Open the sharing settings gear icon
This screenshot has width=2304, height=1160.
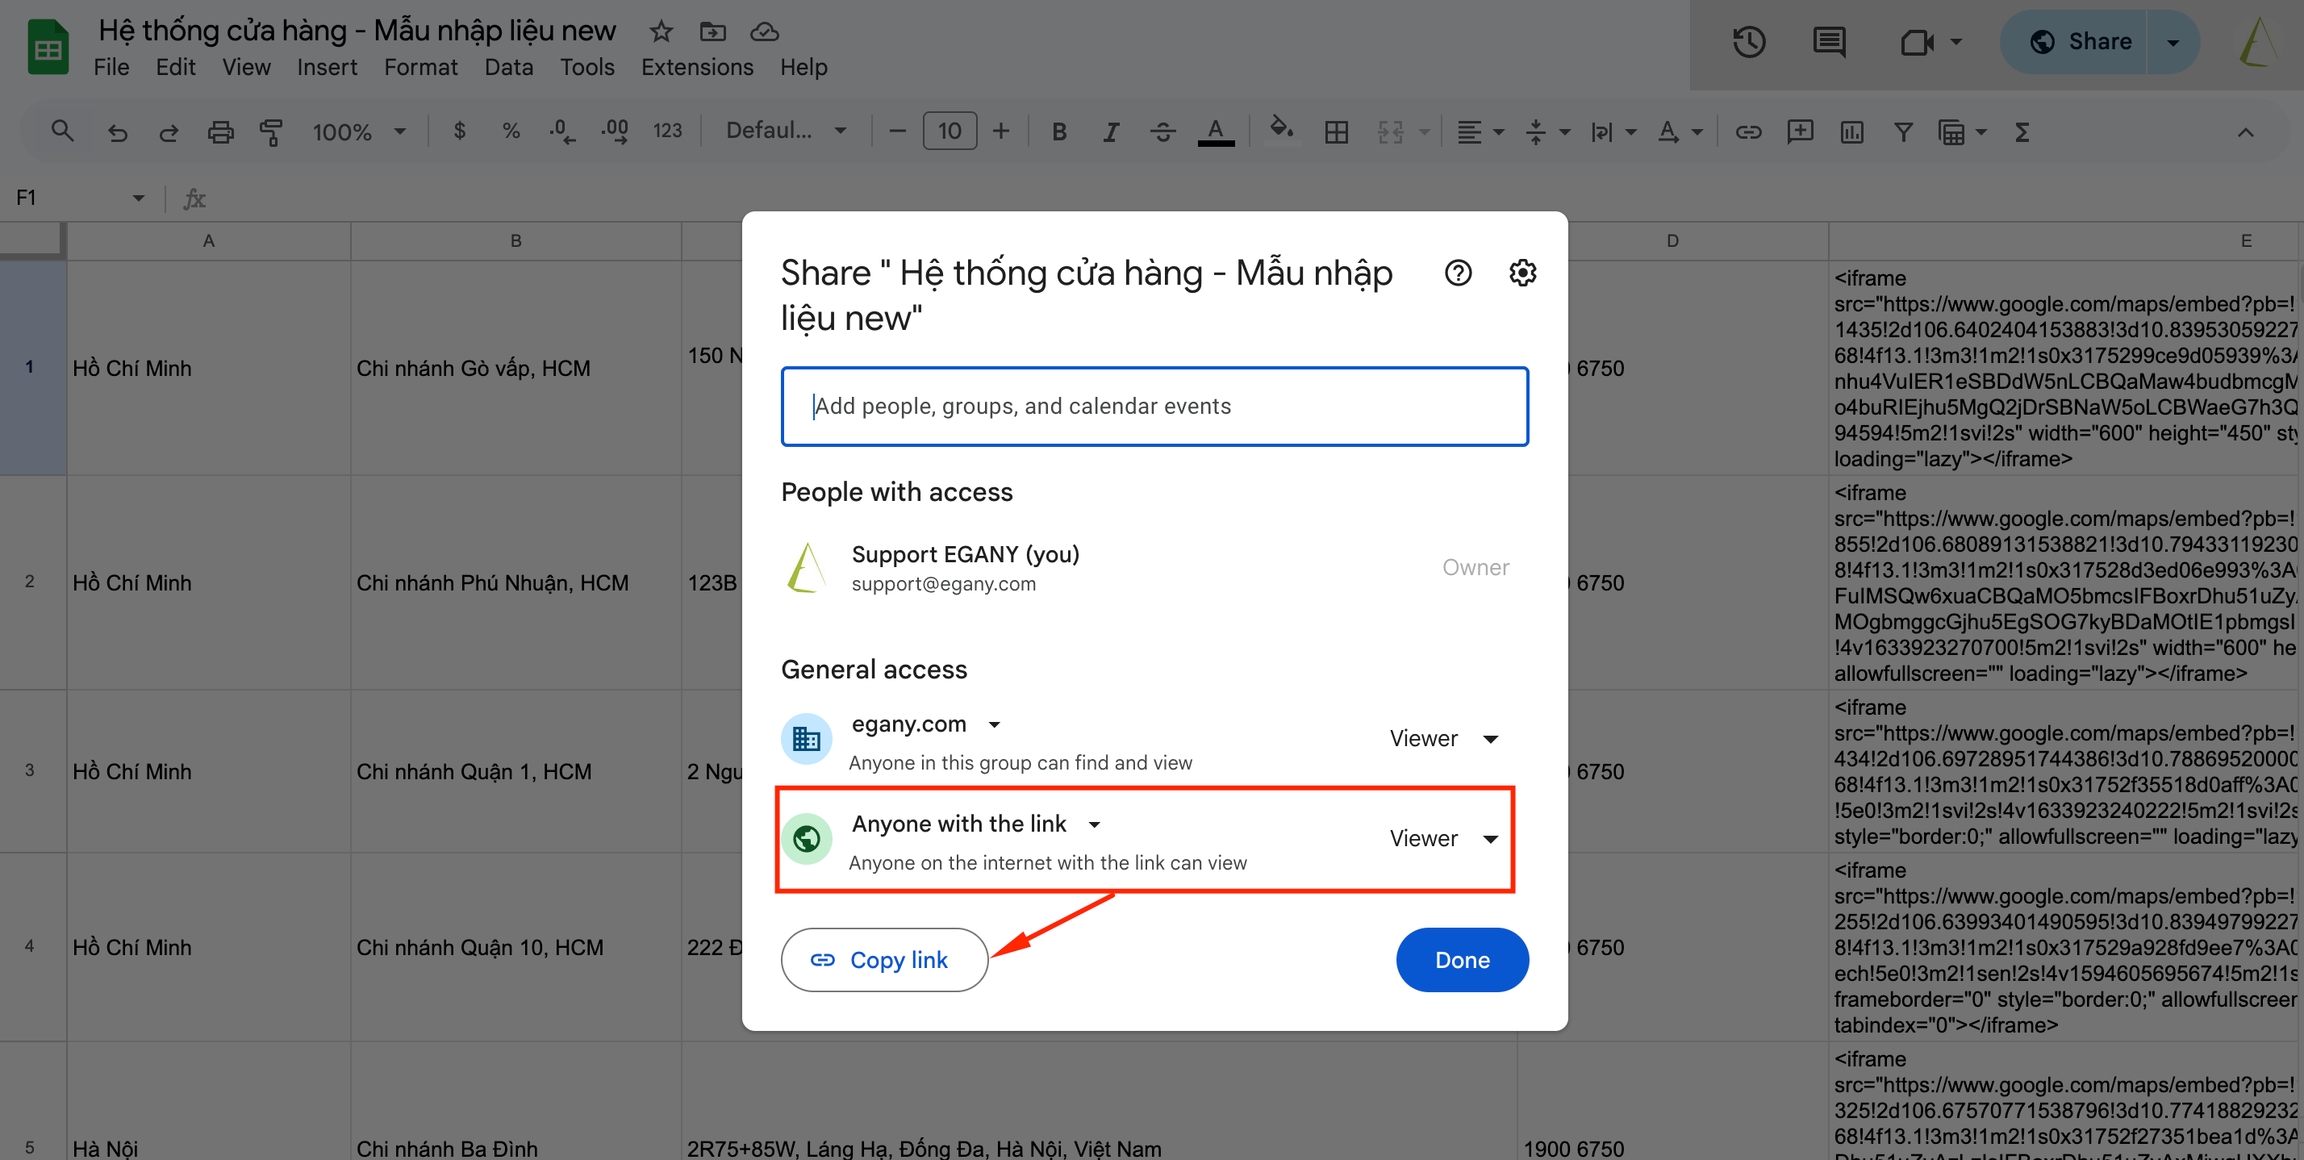1522,273
